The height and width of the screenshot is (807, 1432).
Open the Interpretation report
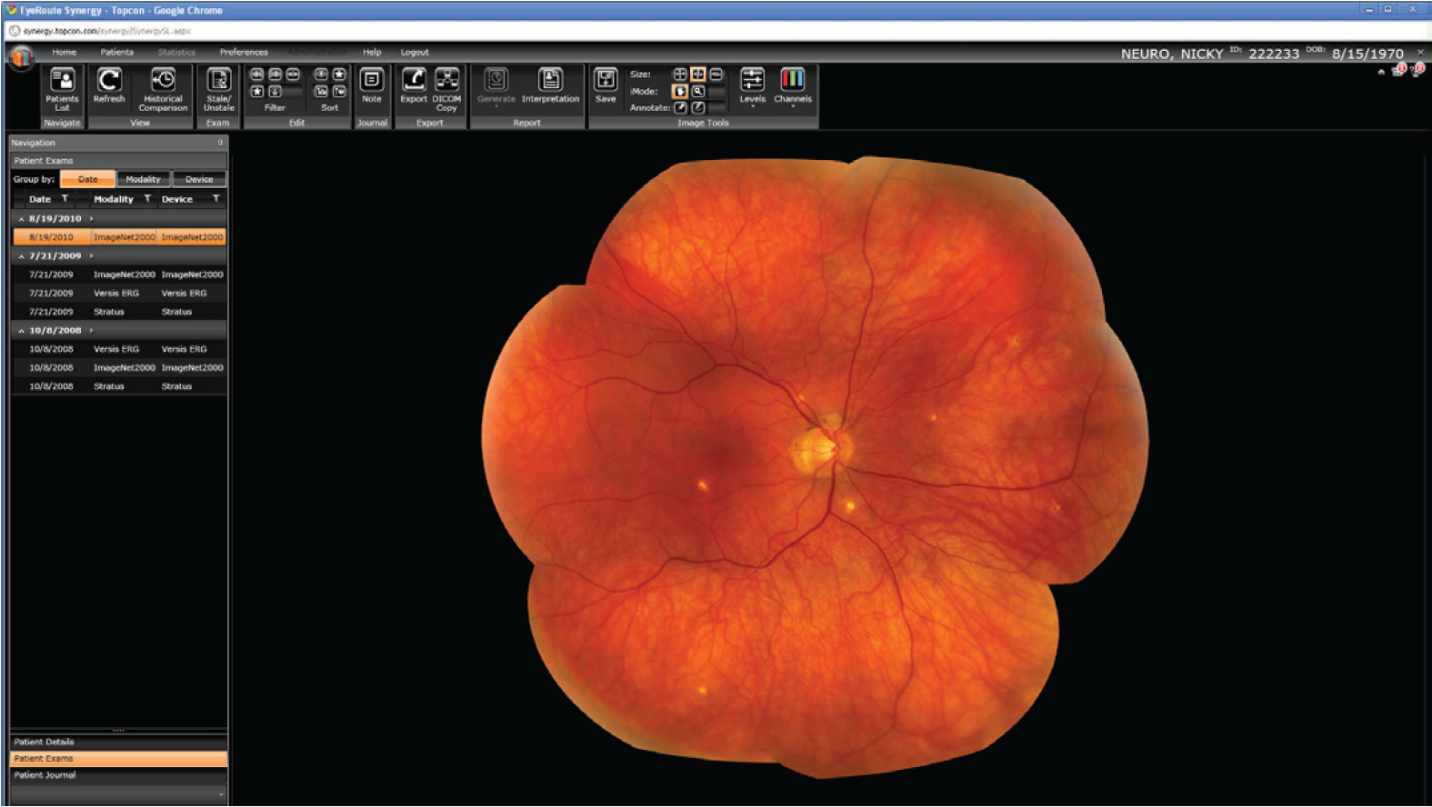click(550, 86)
